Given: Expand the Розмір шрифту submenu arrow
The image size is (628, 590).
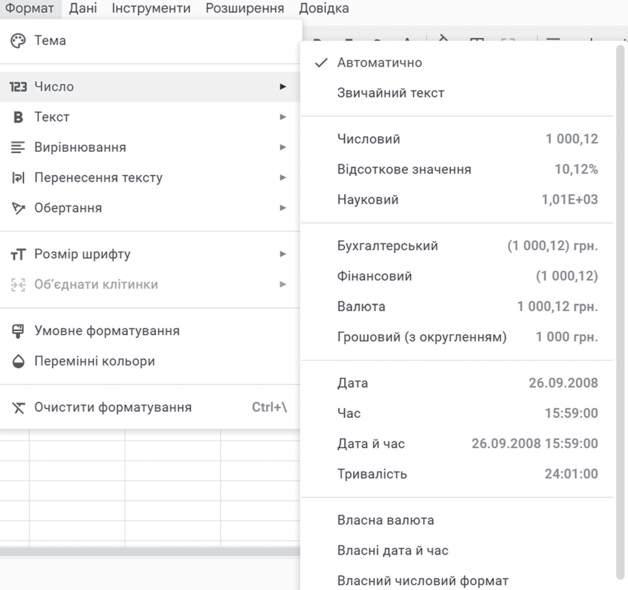Looking at the screenshot, I should (283, 254).
